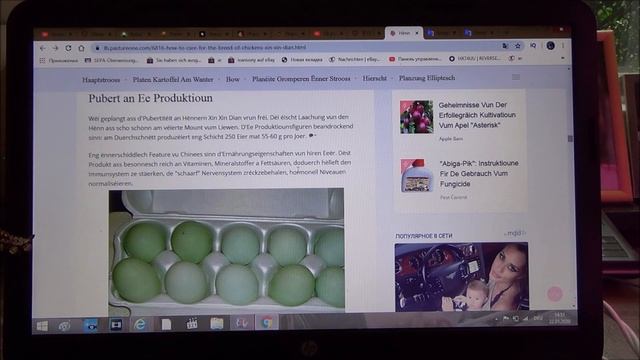The image size is (640, 360).
Task: Open the HKHUU | REVERSE bookmark
Action: (x=475, y=59)
